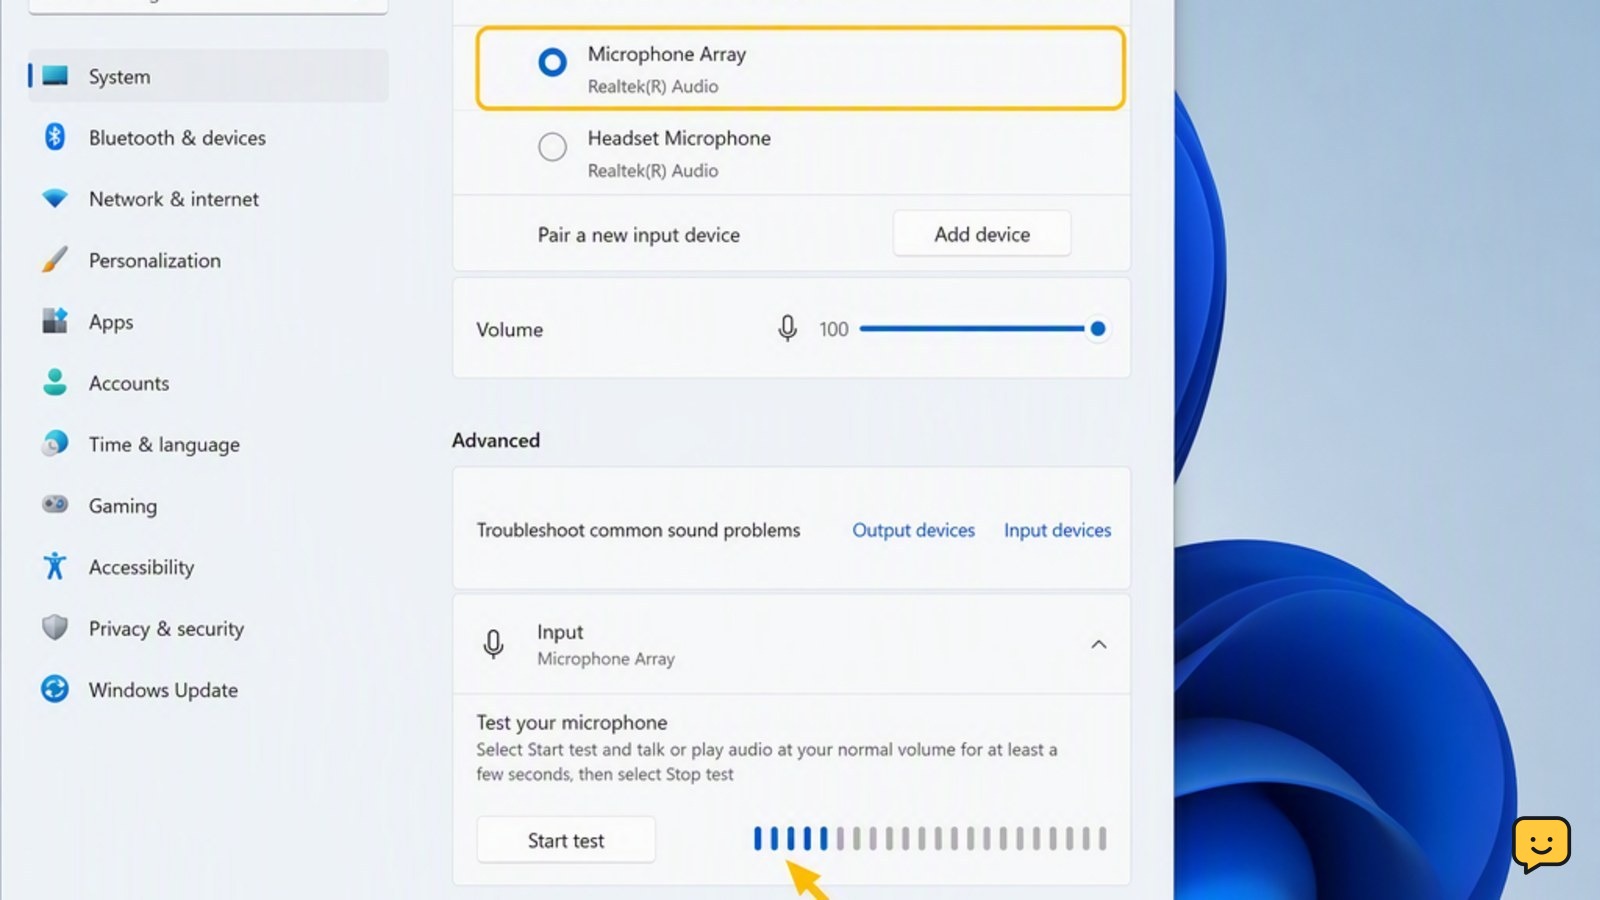Click the Input section microphone icon
Viewport: 1600px width, 900px height.
493,644
